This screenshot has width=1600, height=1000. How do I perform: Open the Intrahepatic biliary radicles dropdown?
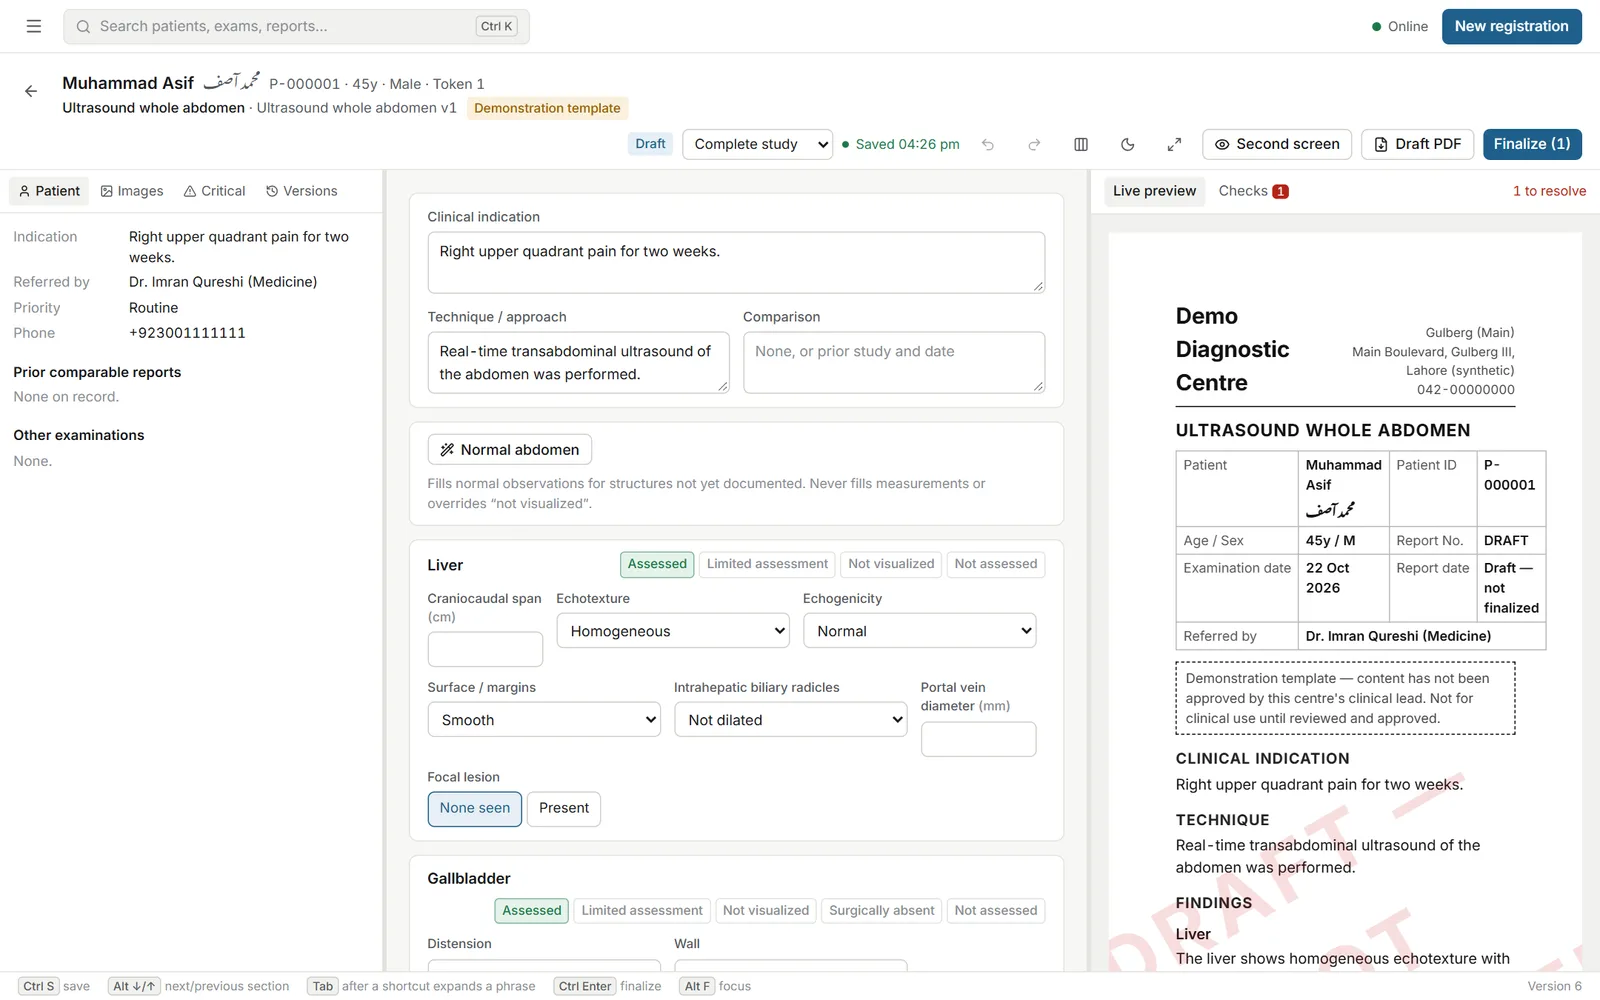(791, 720)
